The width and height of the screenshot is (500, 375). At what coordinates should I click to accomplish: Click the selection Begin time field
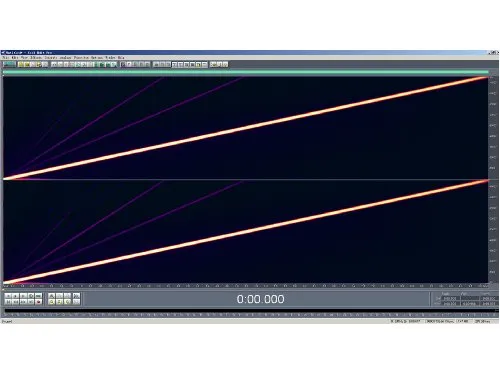(451, 298)
